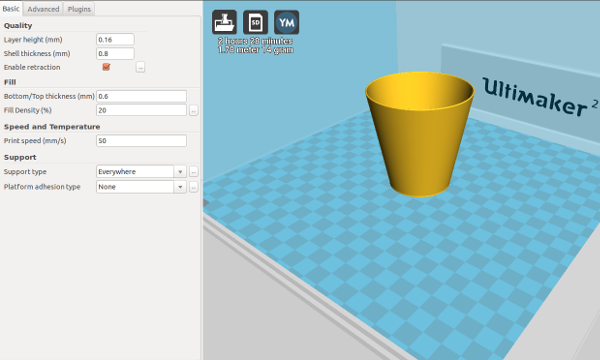
Task: Open Fill Density extra settings button
Action: tap(193, 110)
